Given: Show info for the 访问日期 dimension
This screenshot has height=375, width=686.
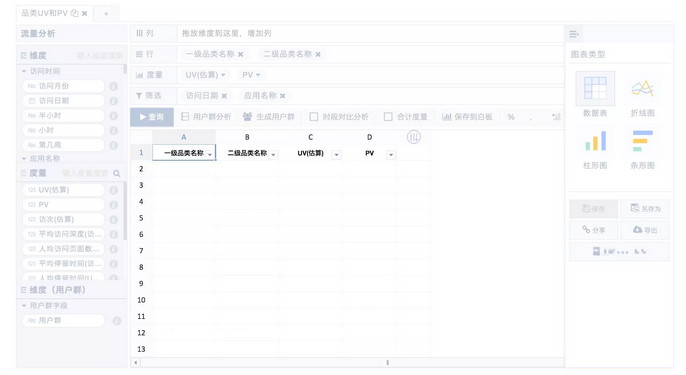Looking at the screenshot, I should (114, 101).
